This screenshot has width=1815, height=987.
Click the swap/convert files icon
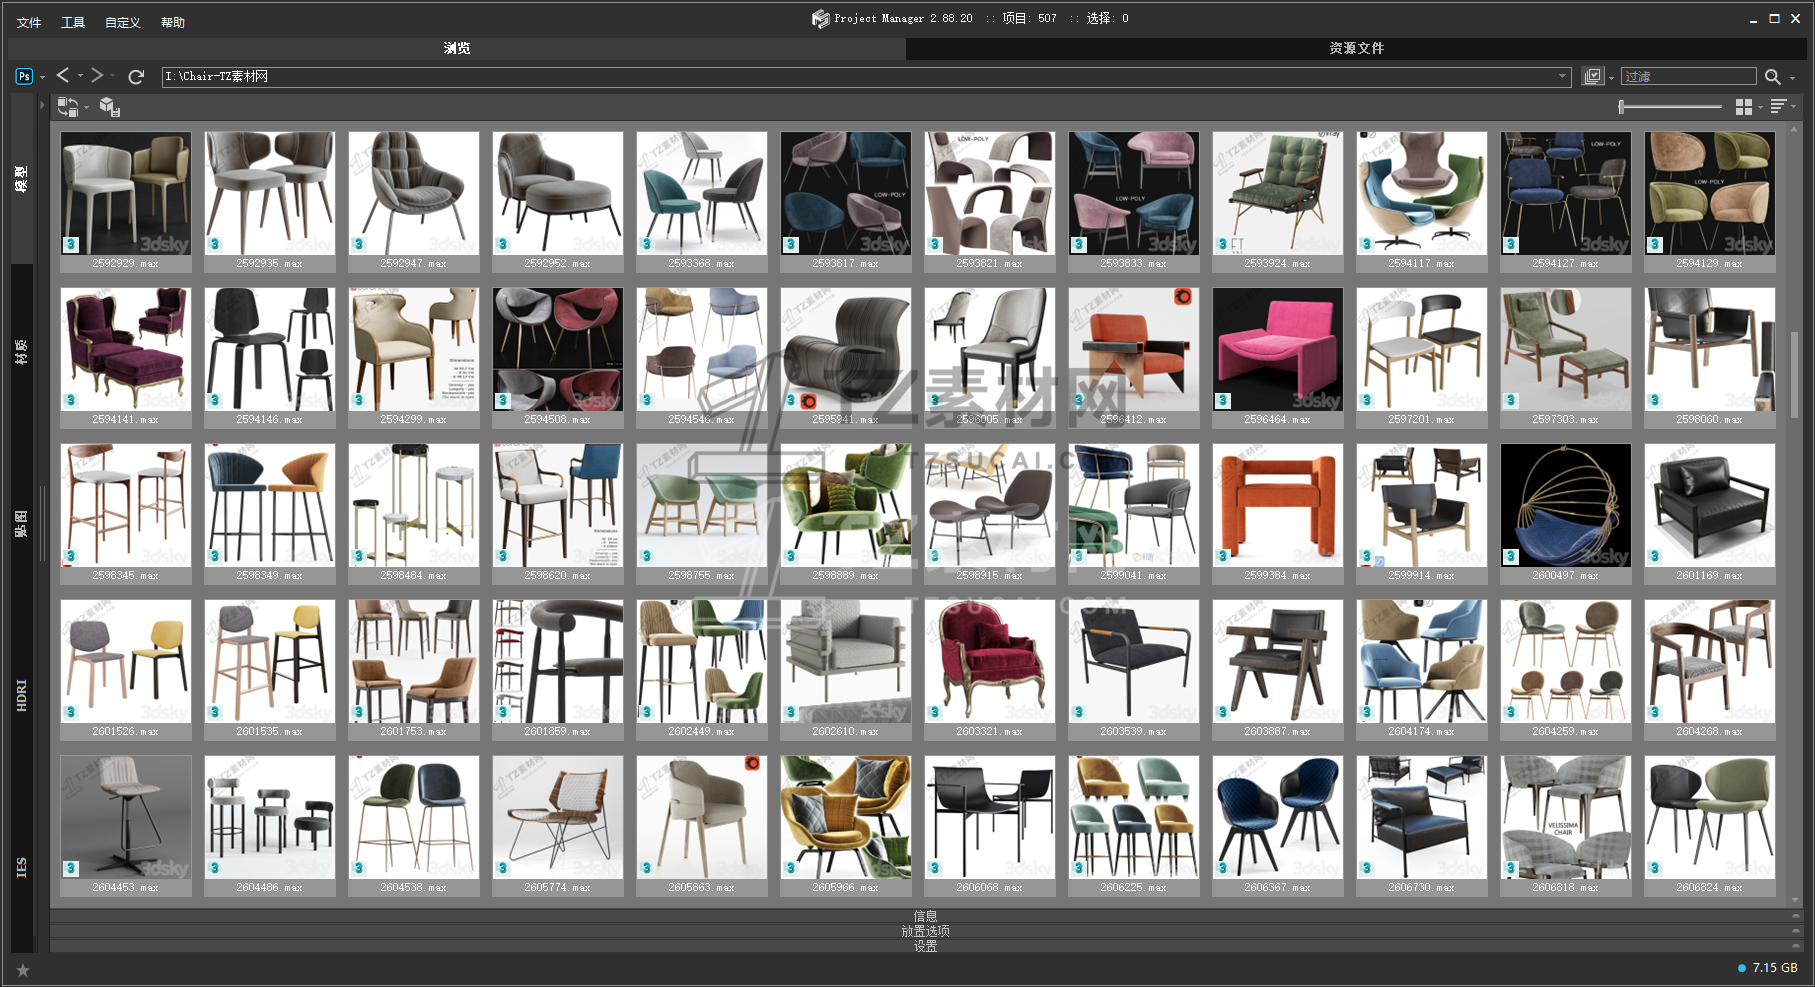click(68, 107)
